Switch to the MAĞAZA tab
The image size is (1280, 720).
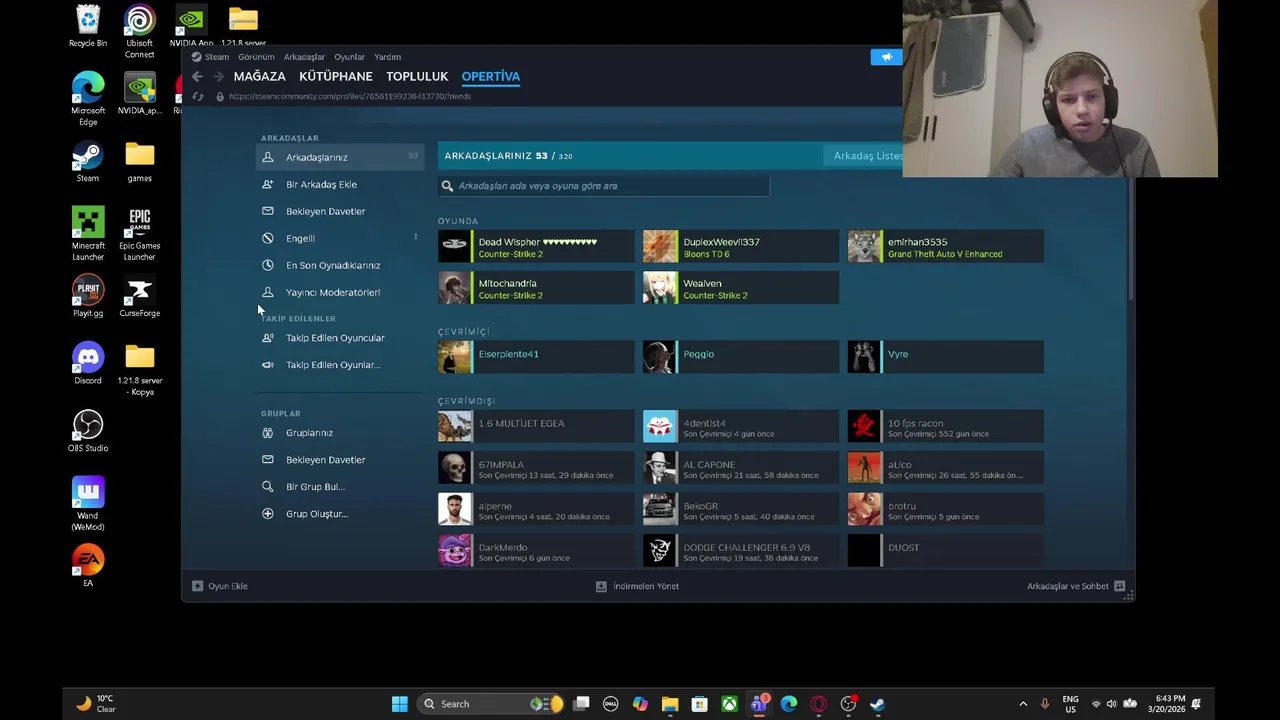coord(260,76)
